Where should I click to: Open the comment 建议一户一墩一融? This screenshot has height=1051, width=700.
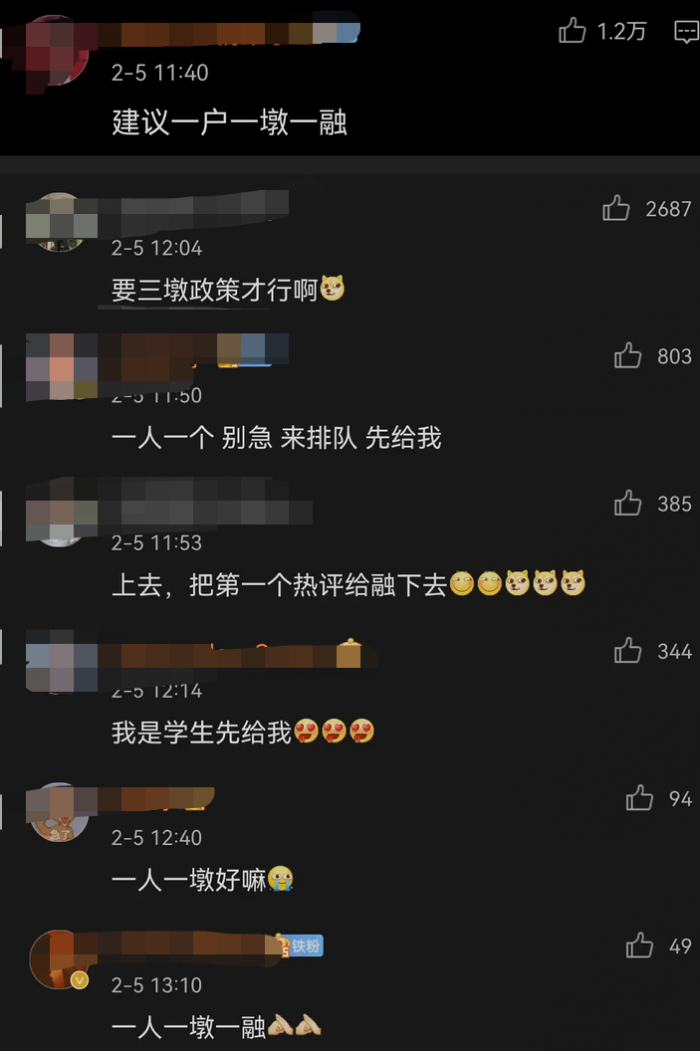[x=229, y=122]
